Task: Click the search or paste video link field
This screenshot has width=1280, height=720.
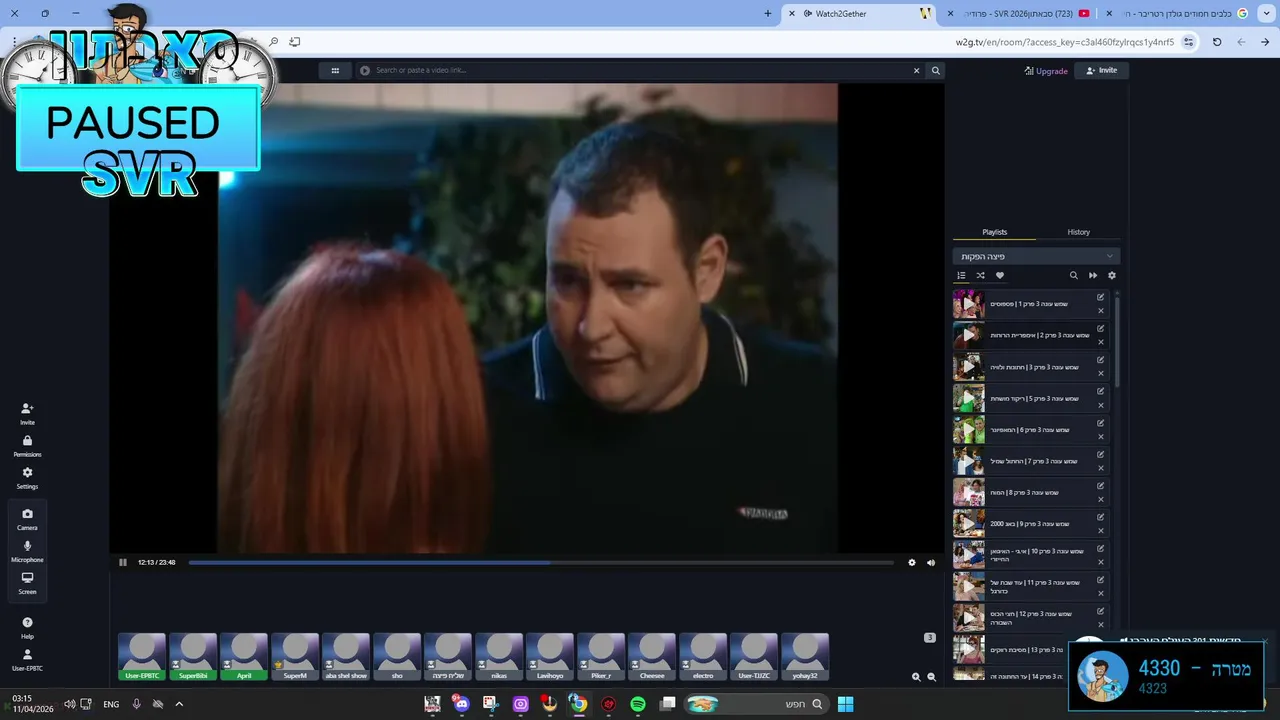Action: [x=640, y=70]
